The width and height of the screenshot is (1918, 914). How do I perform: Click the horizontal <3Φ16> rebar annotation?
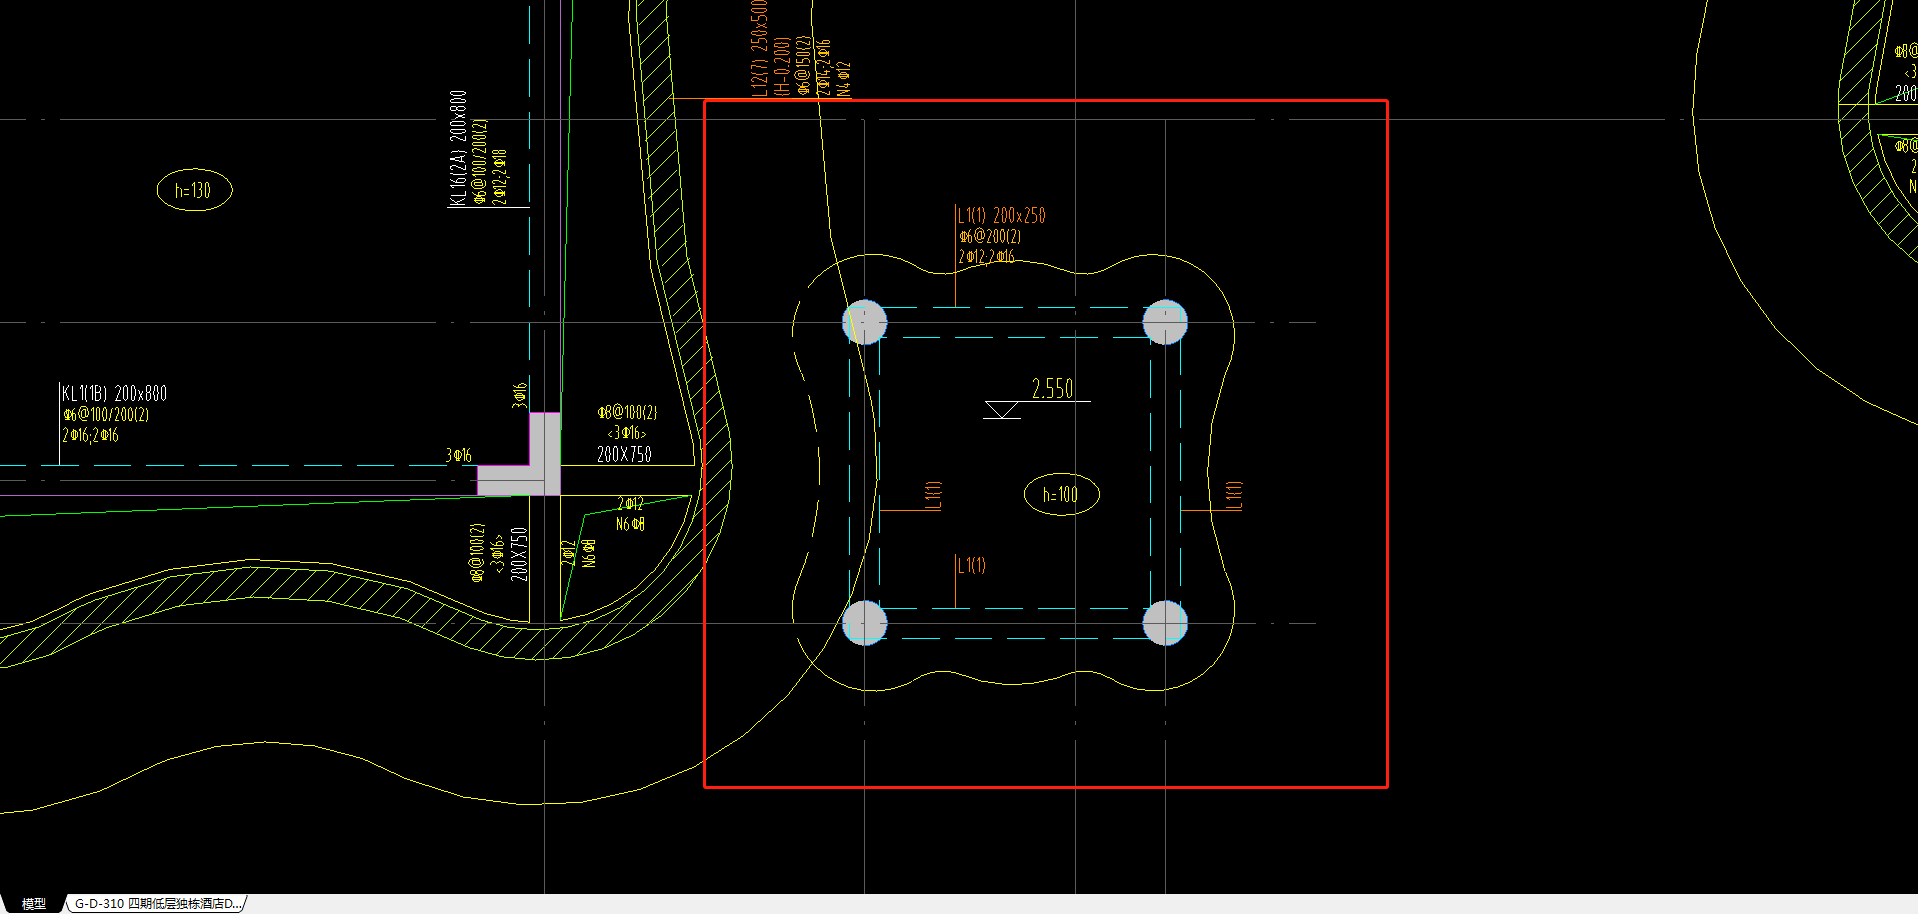pyautogui.click(x=626, y=433)
